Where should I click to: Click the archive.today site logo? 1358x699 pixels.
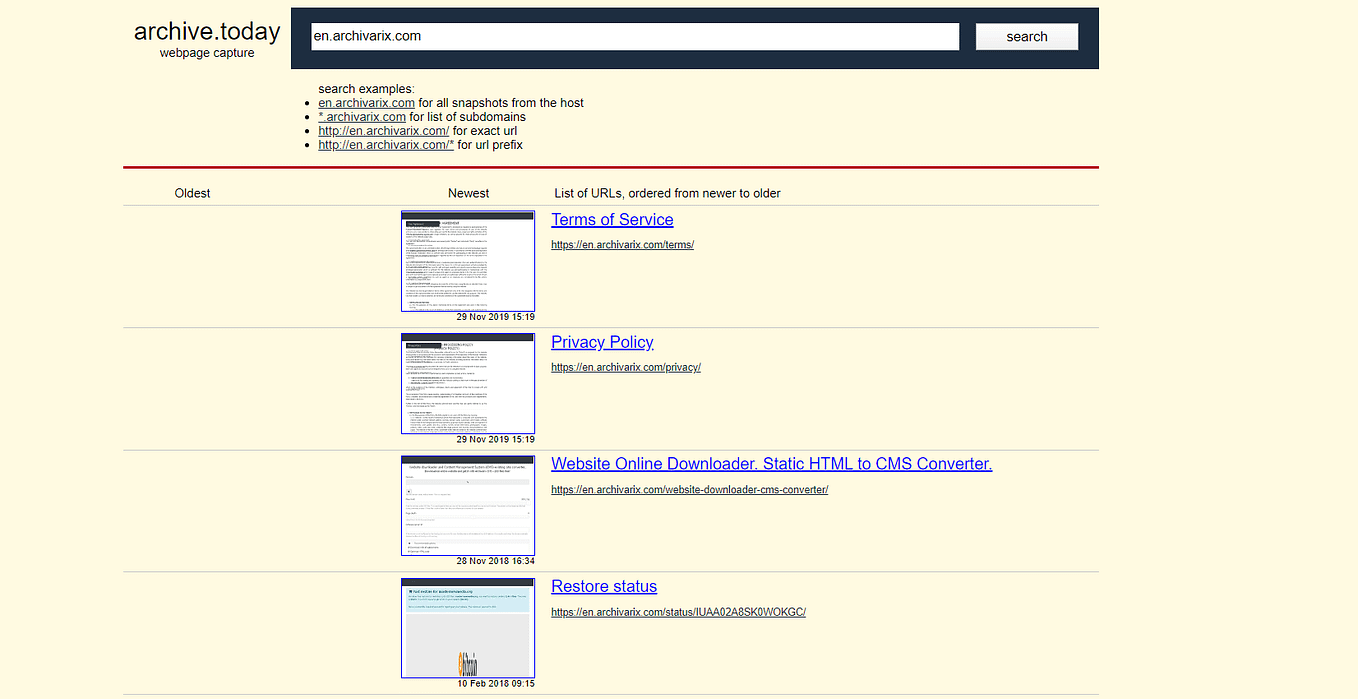click(x=207, y=32)
